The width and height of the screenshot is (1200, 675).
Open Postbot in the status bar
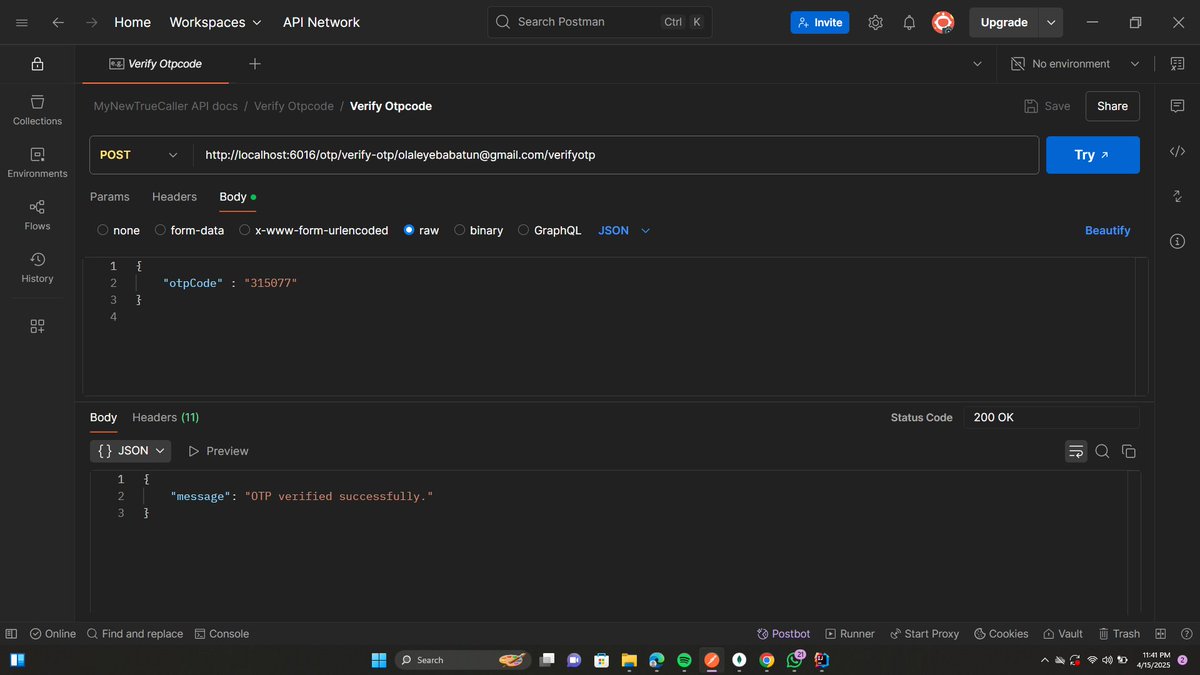coord(784,634)
